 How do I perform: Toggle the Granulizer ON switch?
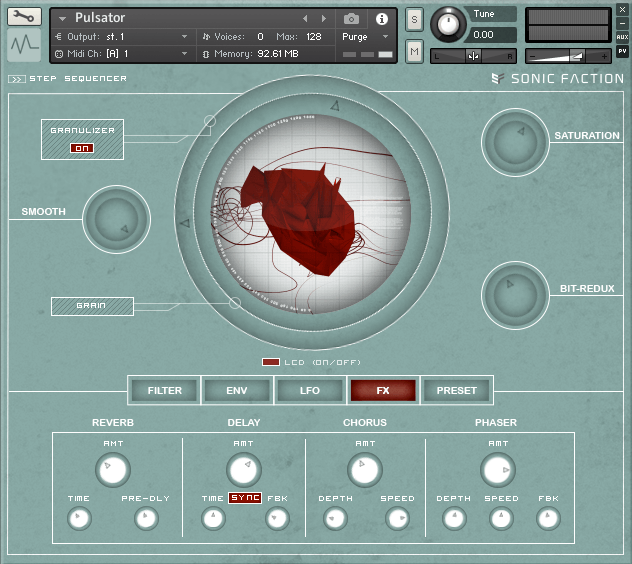coord(82,148)
